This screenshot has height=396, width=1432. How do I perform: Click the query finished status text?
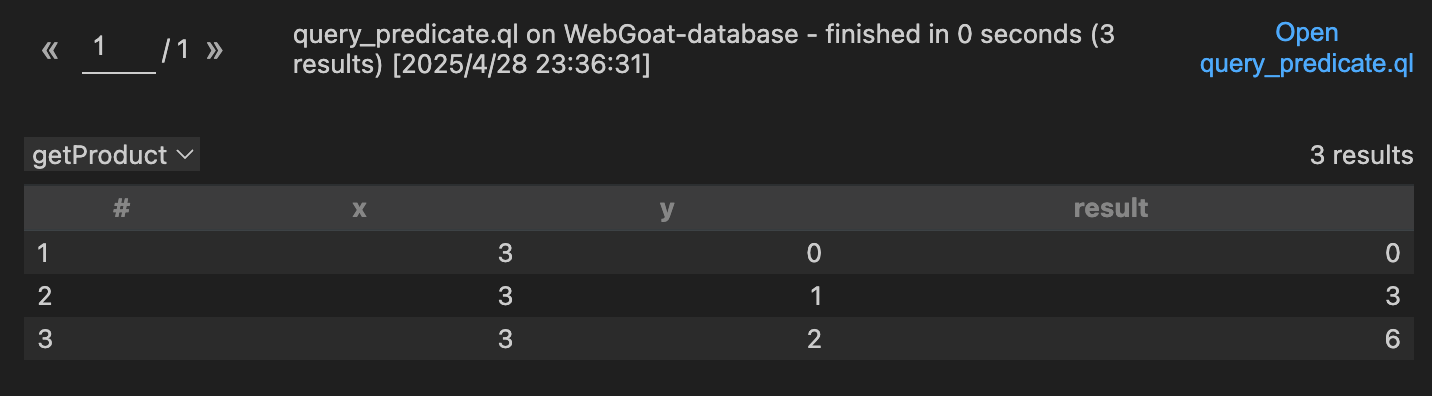pos(704,49)
